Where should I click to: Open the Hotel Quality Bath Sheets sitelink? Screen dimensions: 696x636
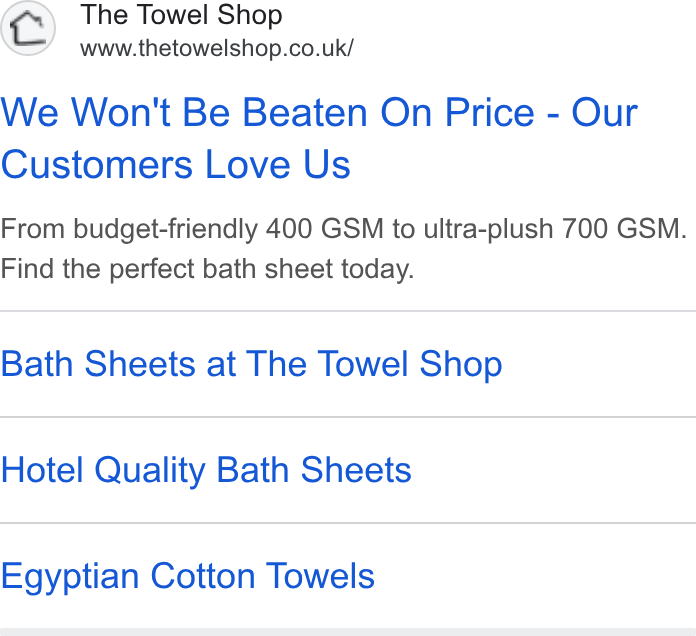[x=206, y=471]
